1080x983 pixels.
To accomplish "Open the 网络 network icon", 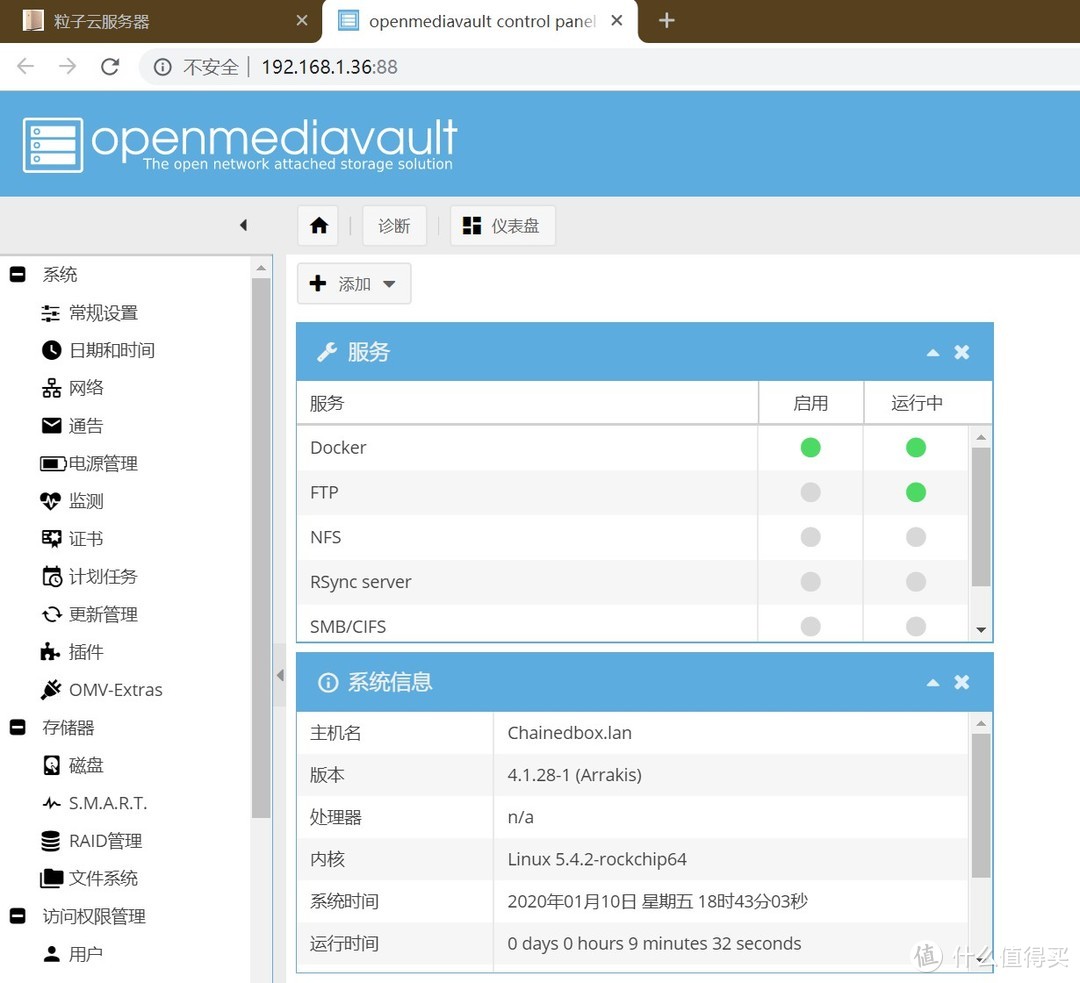I will (x=51, y=389).
